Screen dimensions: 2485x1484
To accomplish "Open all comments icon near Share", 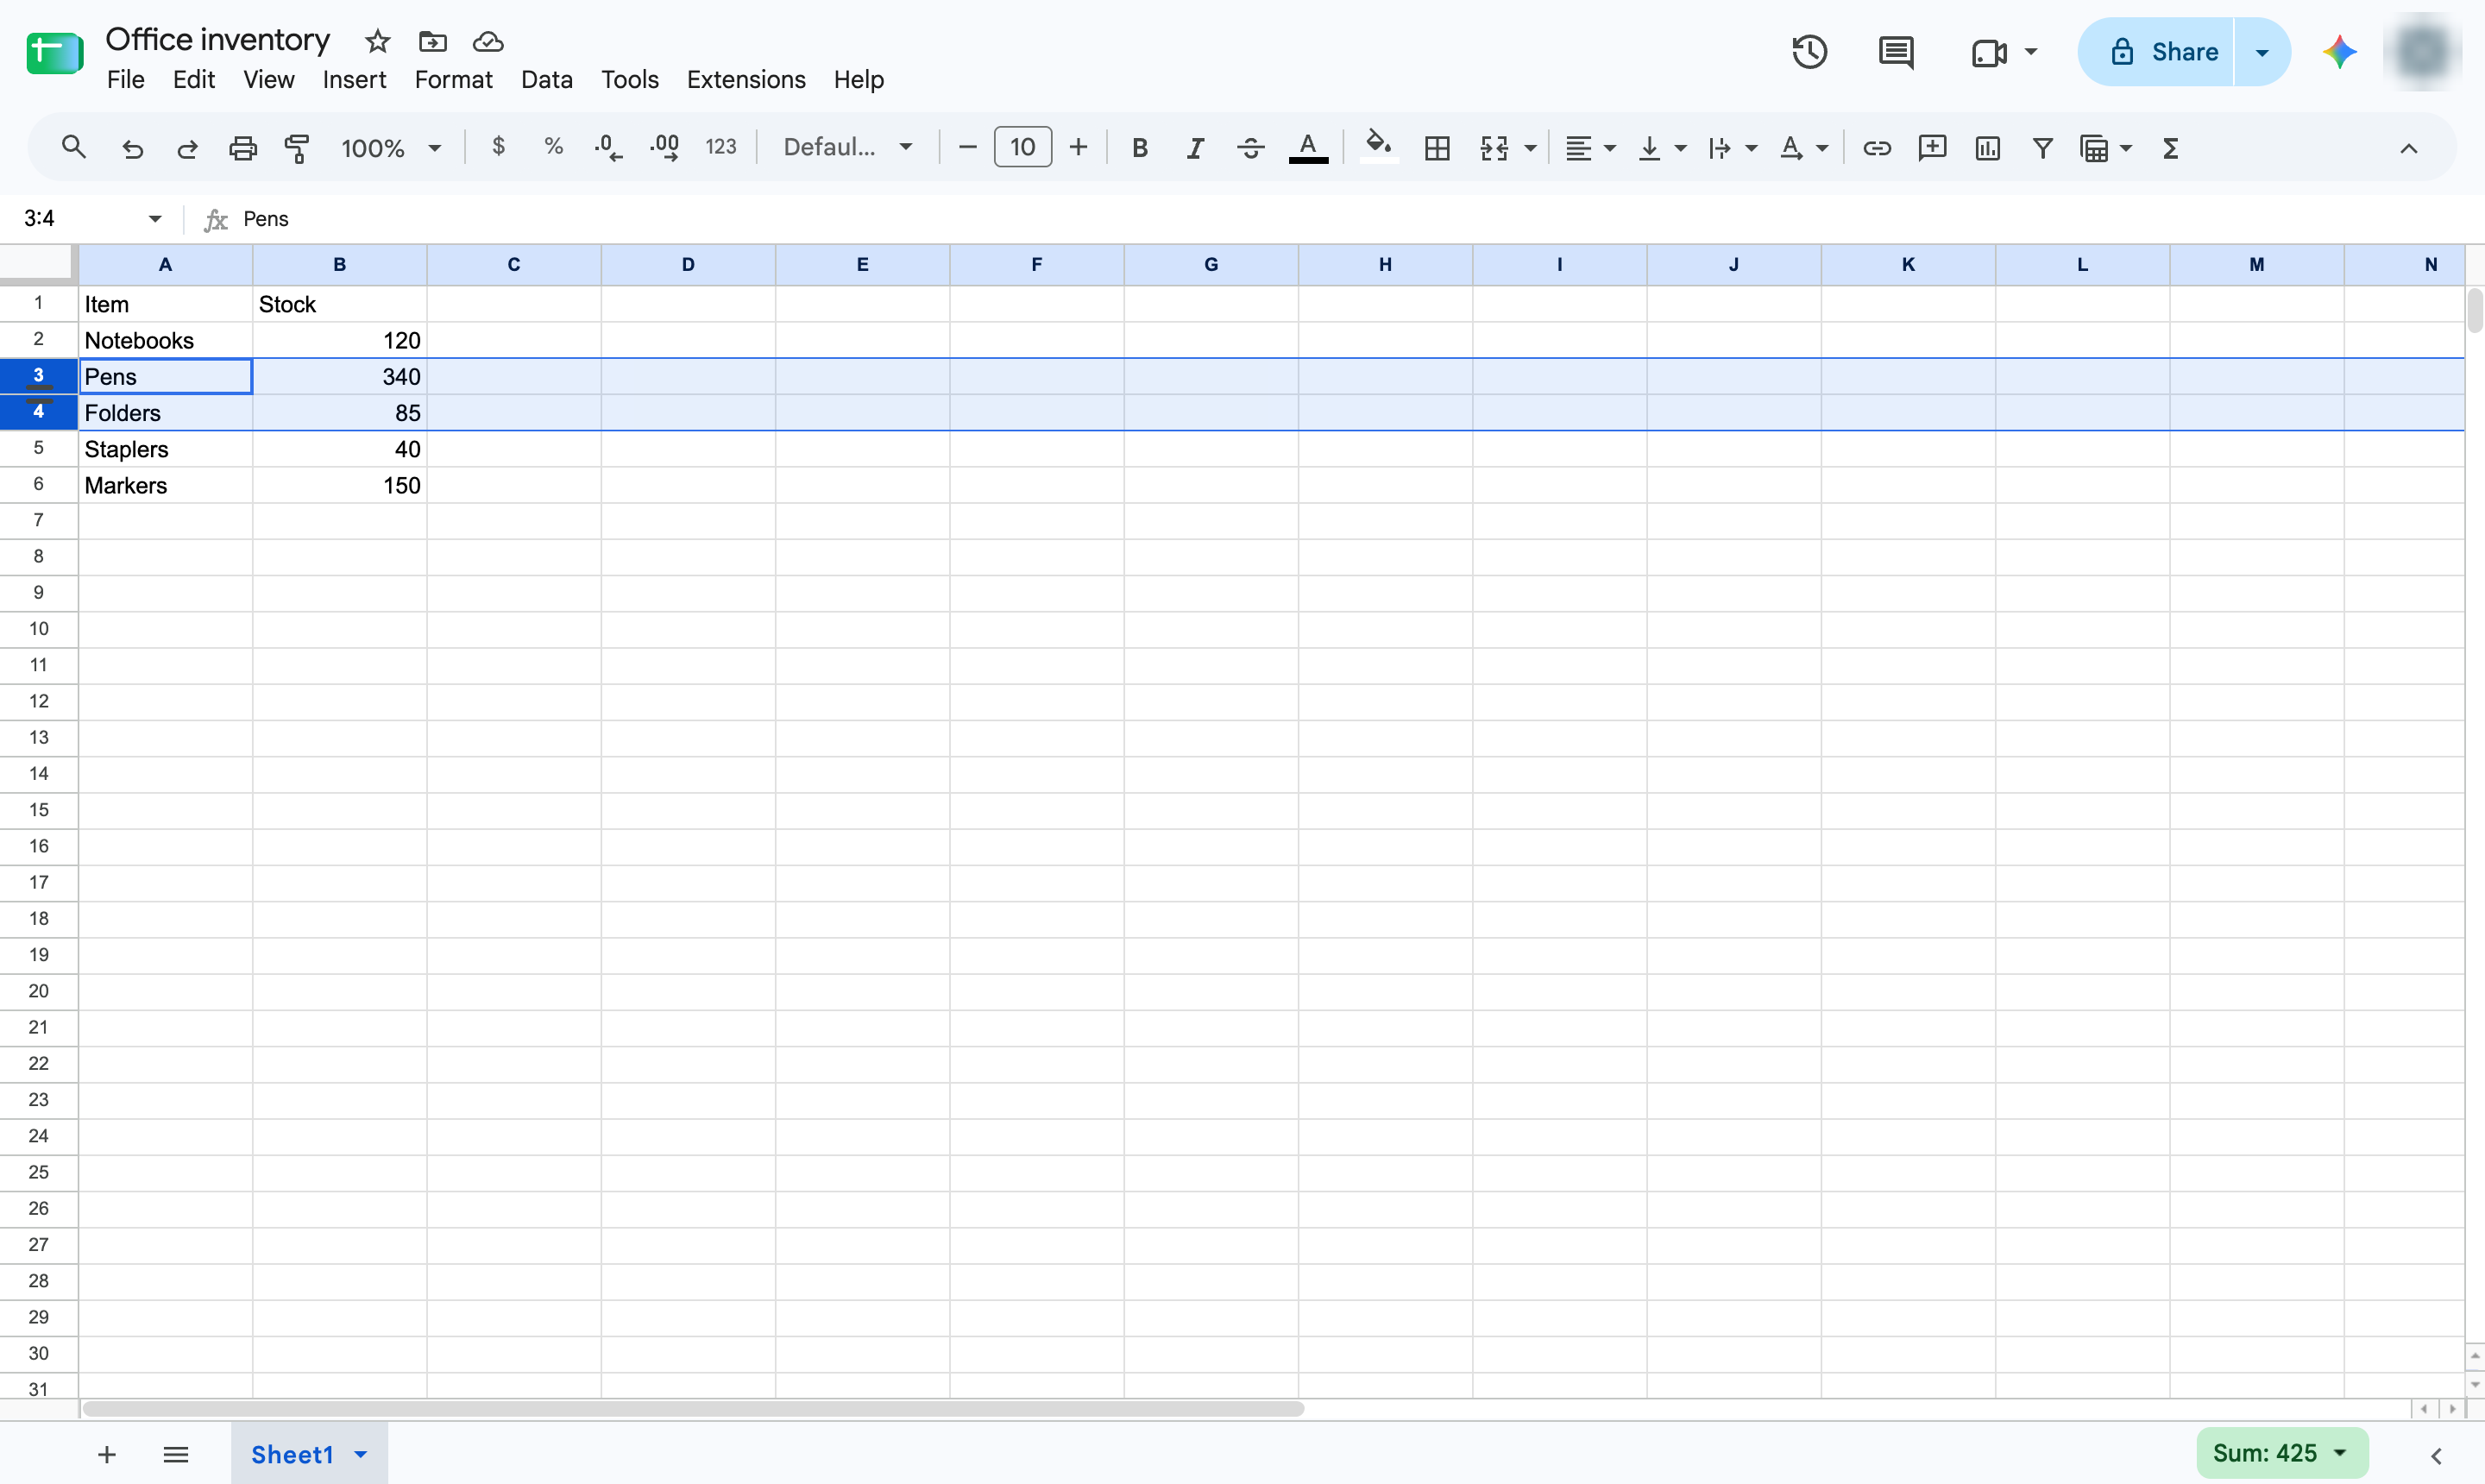I will click(1896, 52).
